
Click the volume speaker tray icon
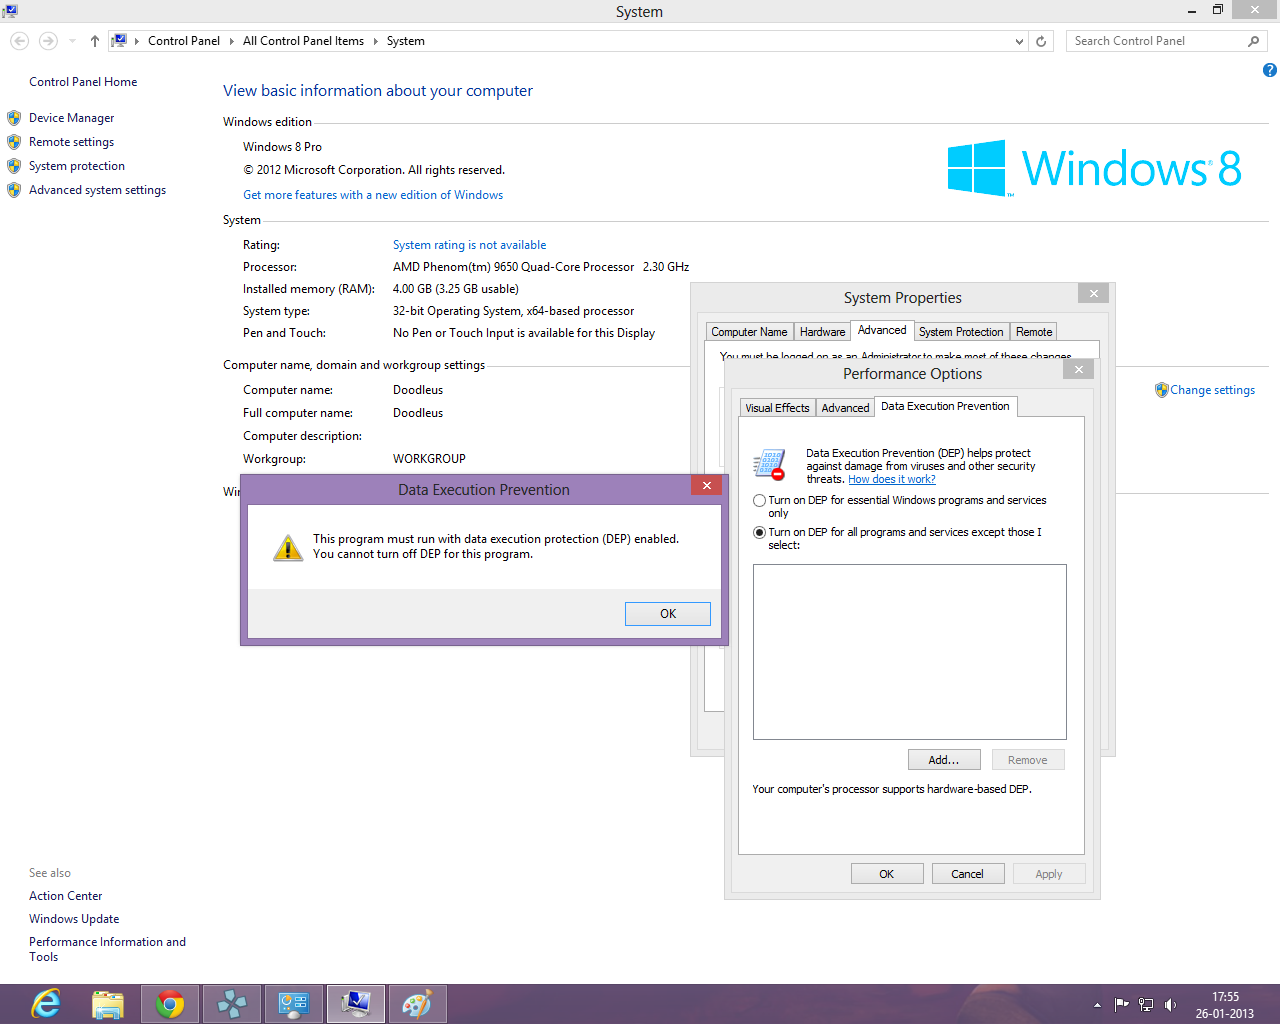click(1170, 1005)
